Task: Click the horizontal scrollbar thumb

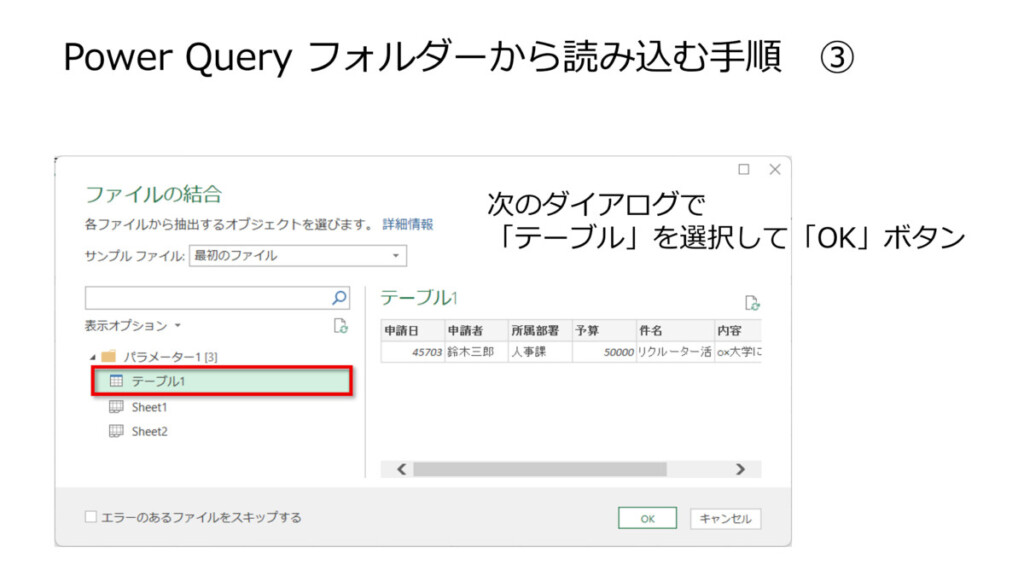Action: pyautogui.click(x=539, y=470)
